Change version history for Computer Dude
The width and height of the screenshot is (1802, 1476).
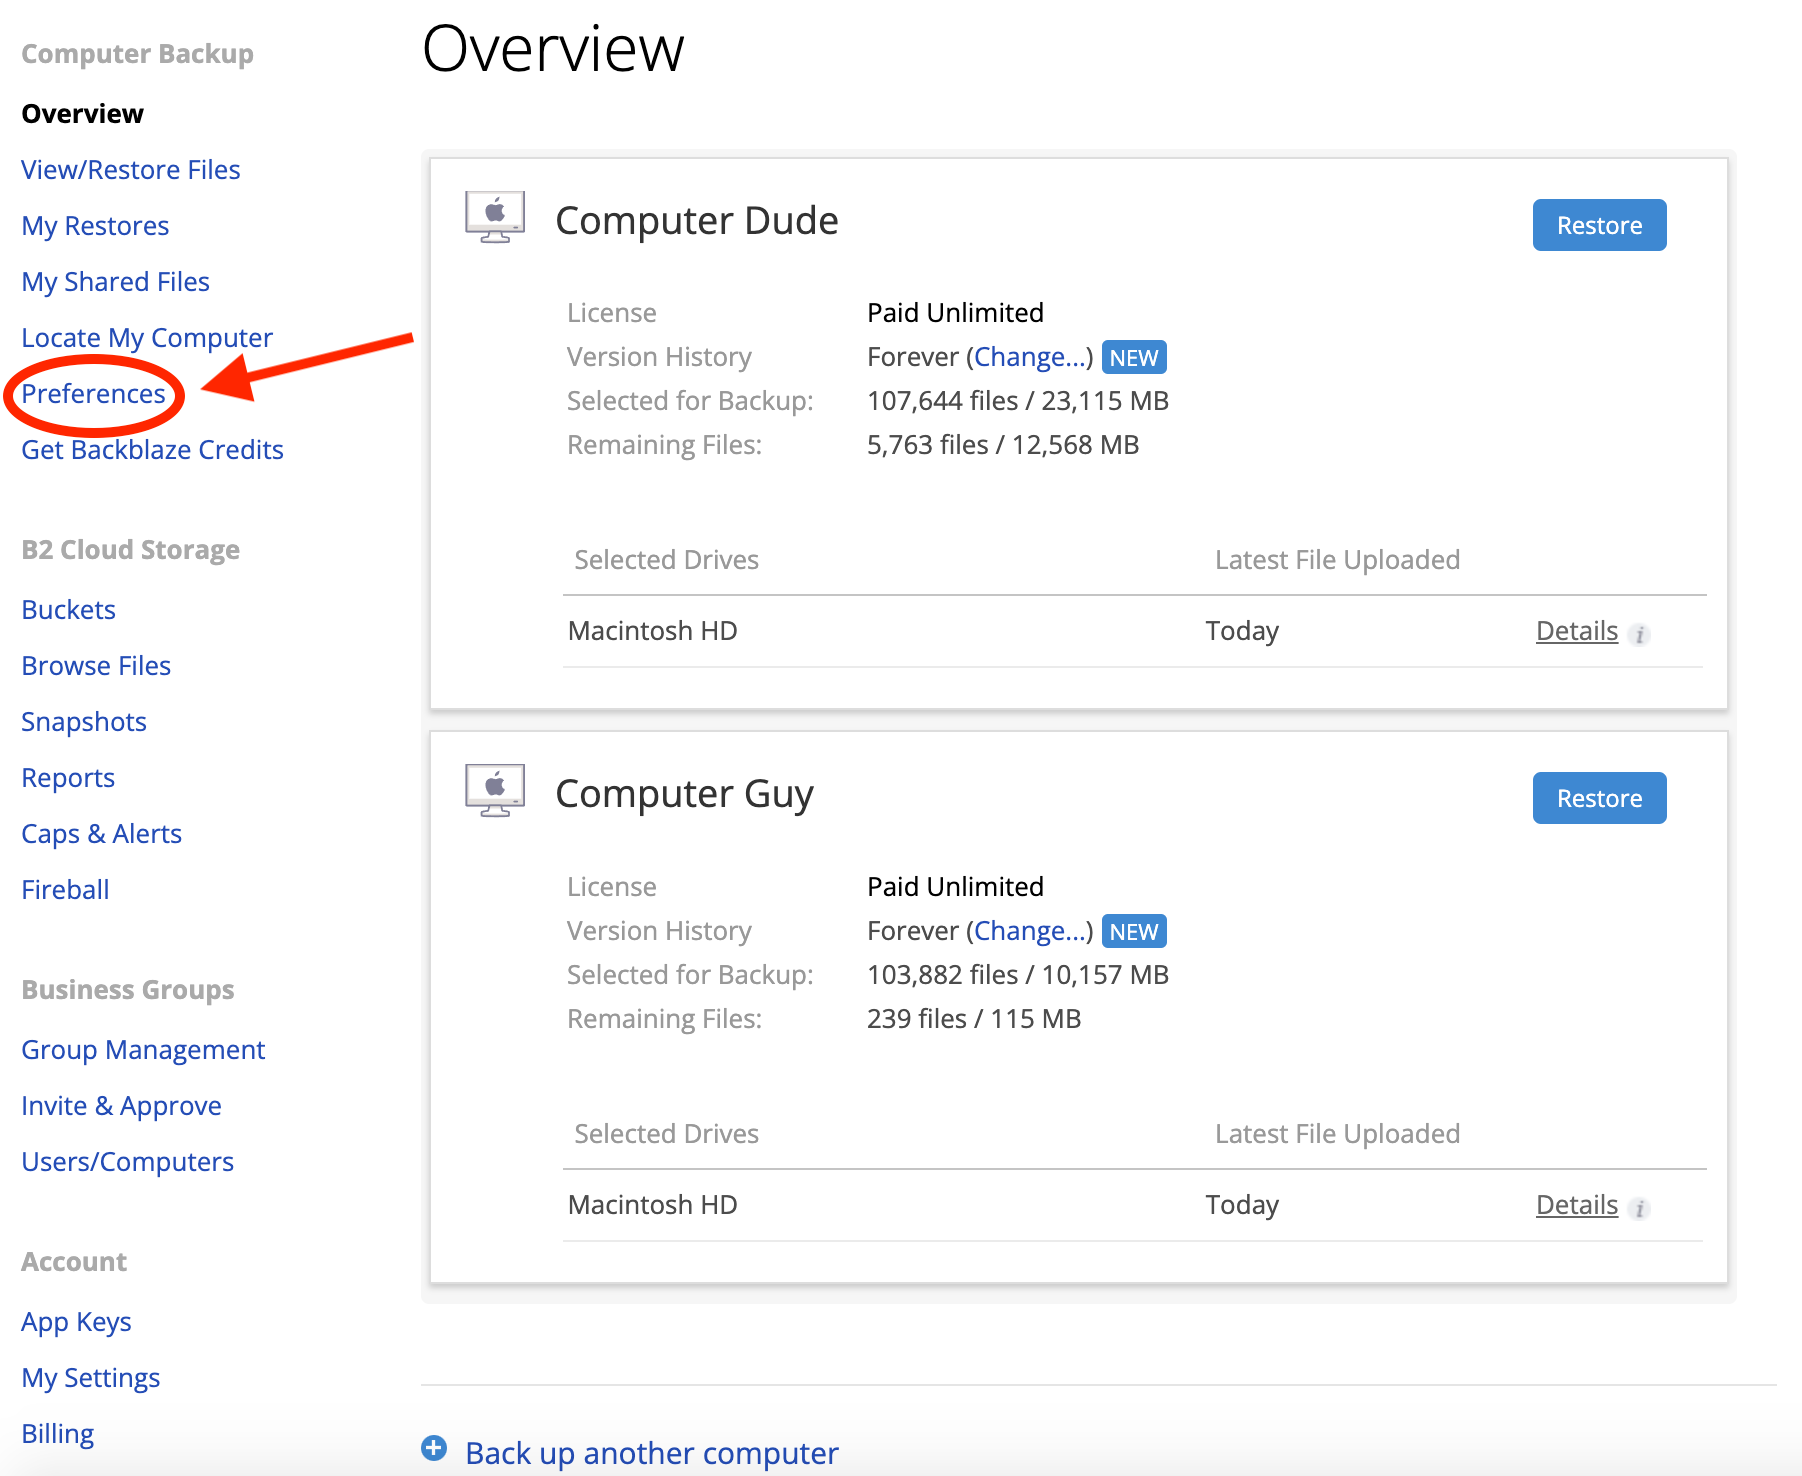pyautogui.click(x=1030, y=357)
